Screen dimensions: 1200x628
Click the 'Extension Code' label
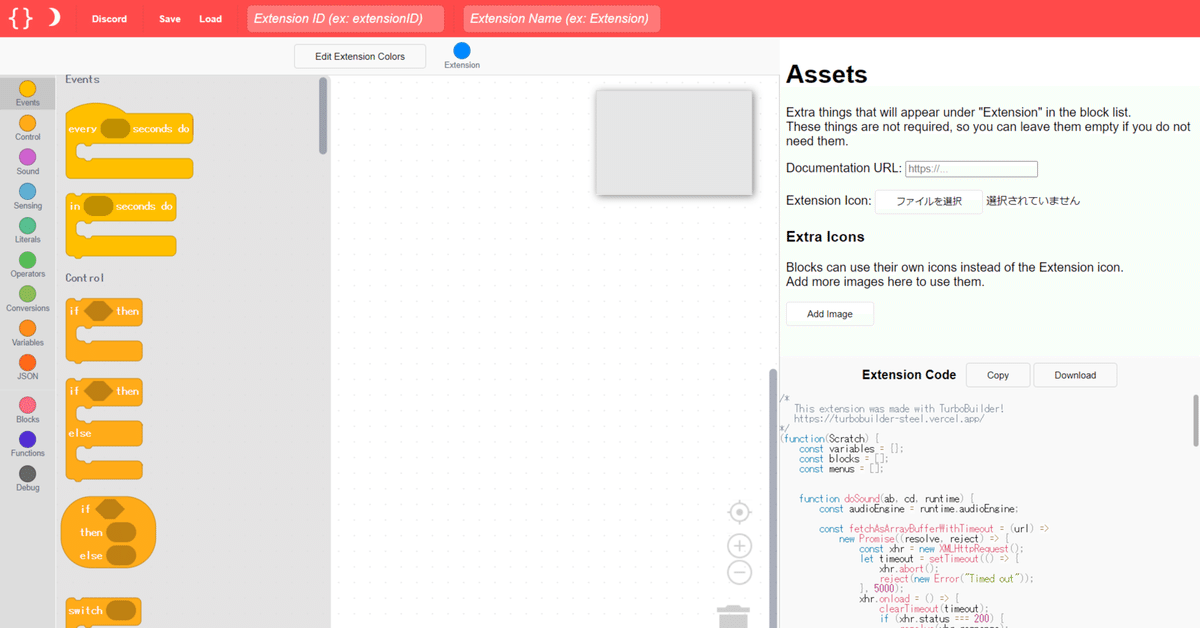(909, 375)
